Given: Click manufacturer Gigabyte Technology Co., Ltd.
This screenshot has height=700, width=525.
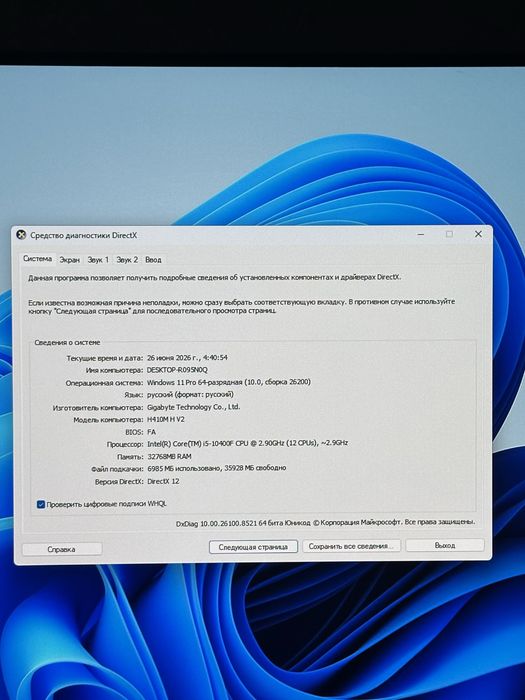Looking at the screenshot, I should [x=193, y=407].
